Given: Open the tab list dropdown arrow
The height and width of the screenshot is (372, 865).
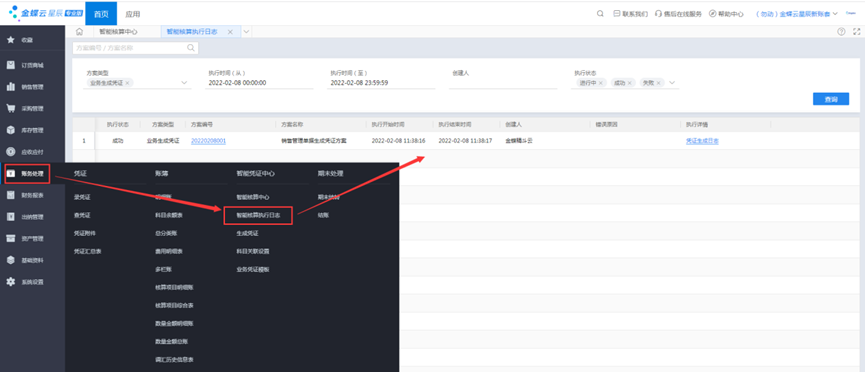Looking at the screenshot, I should tap(246, 32).
